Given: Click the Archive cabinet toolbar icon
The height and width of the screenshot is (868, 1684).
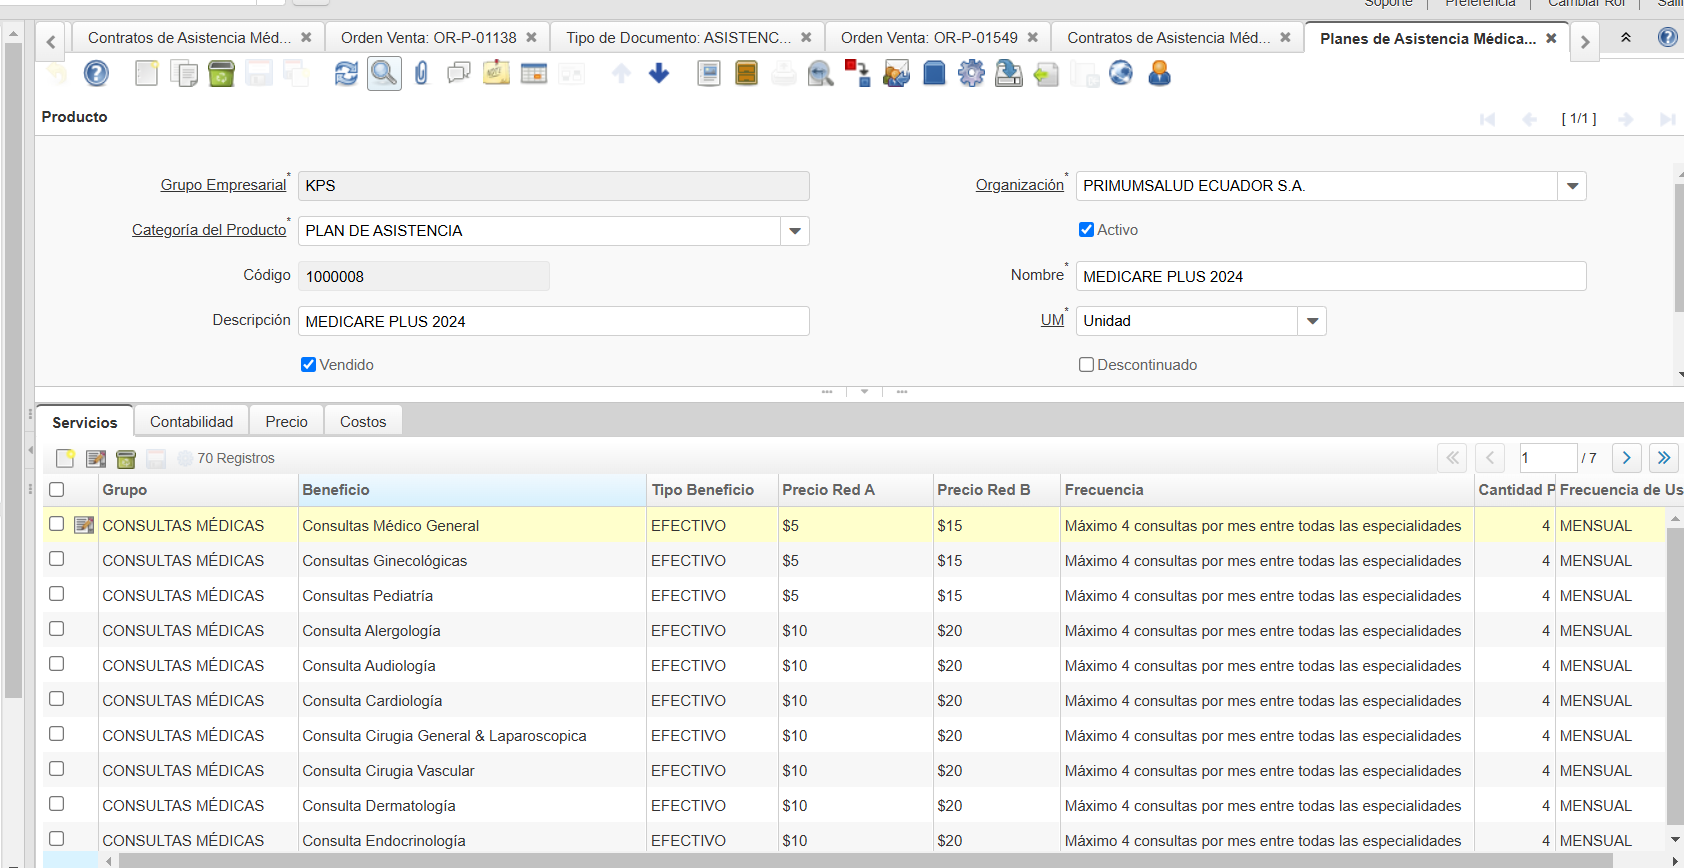Looking at the screenshot, I should (746, 73).
